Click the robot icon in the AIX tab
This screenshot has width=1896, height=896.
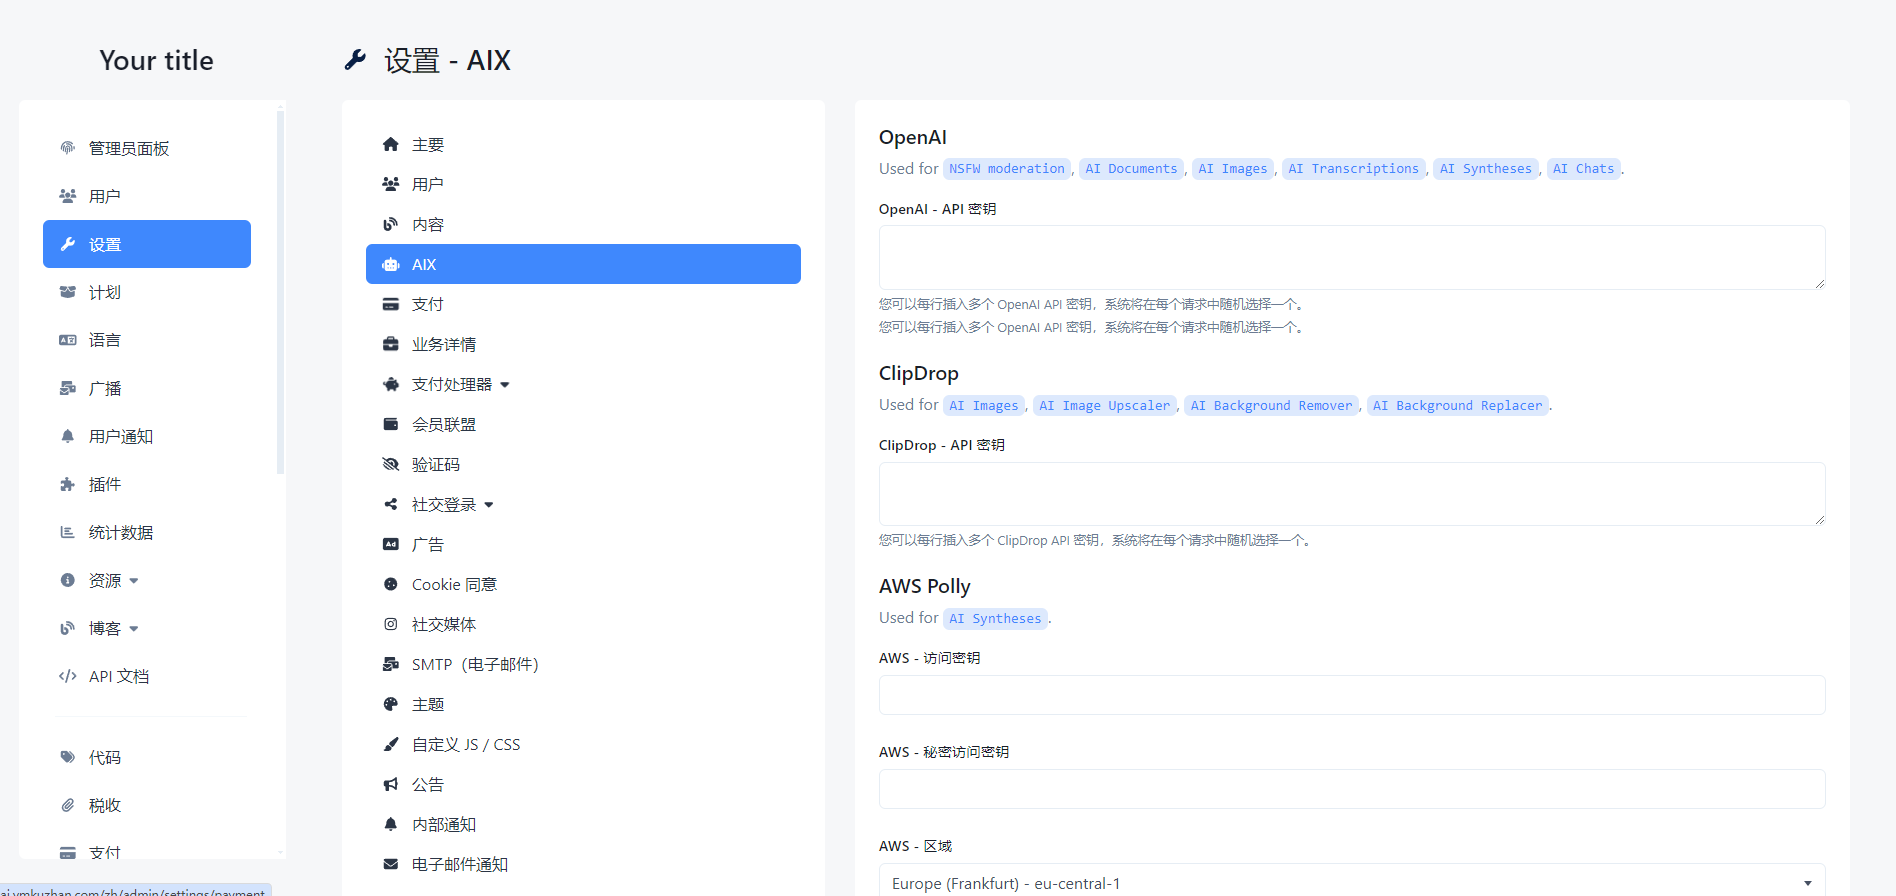(x=391, y=264)
